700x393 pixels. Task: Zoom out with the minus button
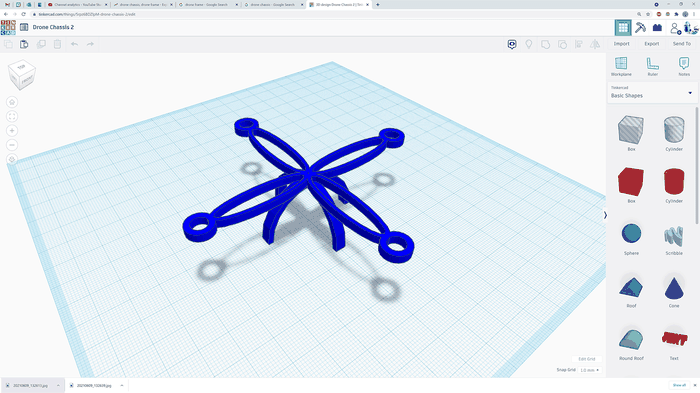pos(12,145)
